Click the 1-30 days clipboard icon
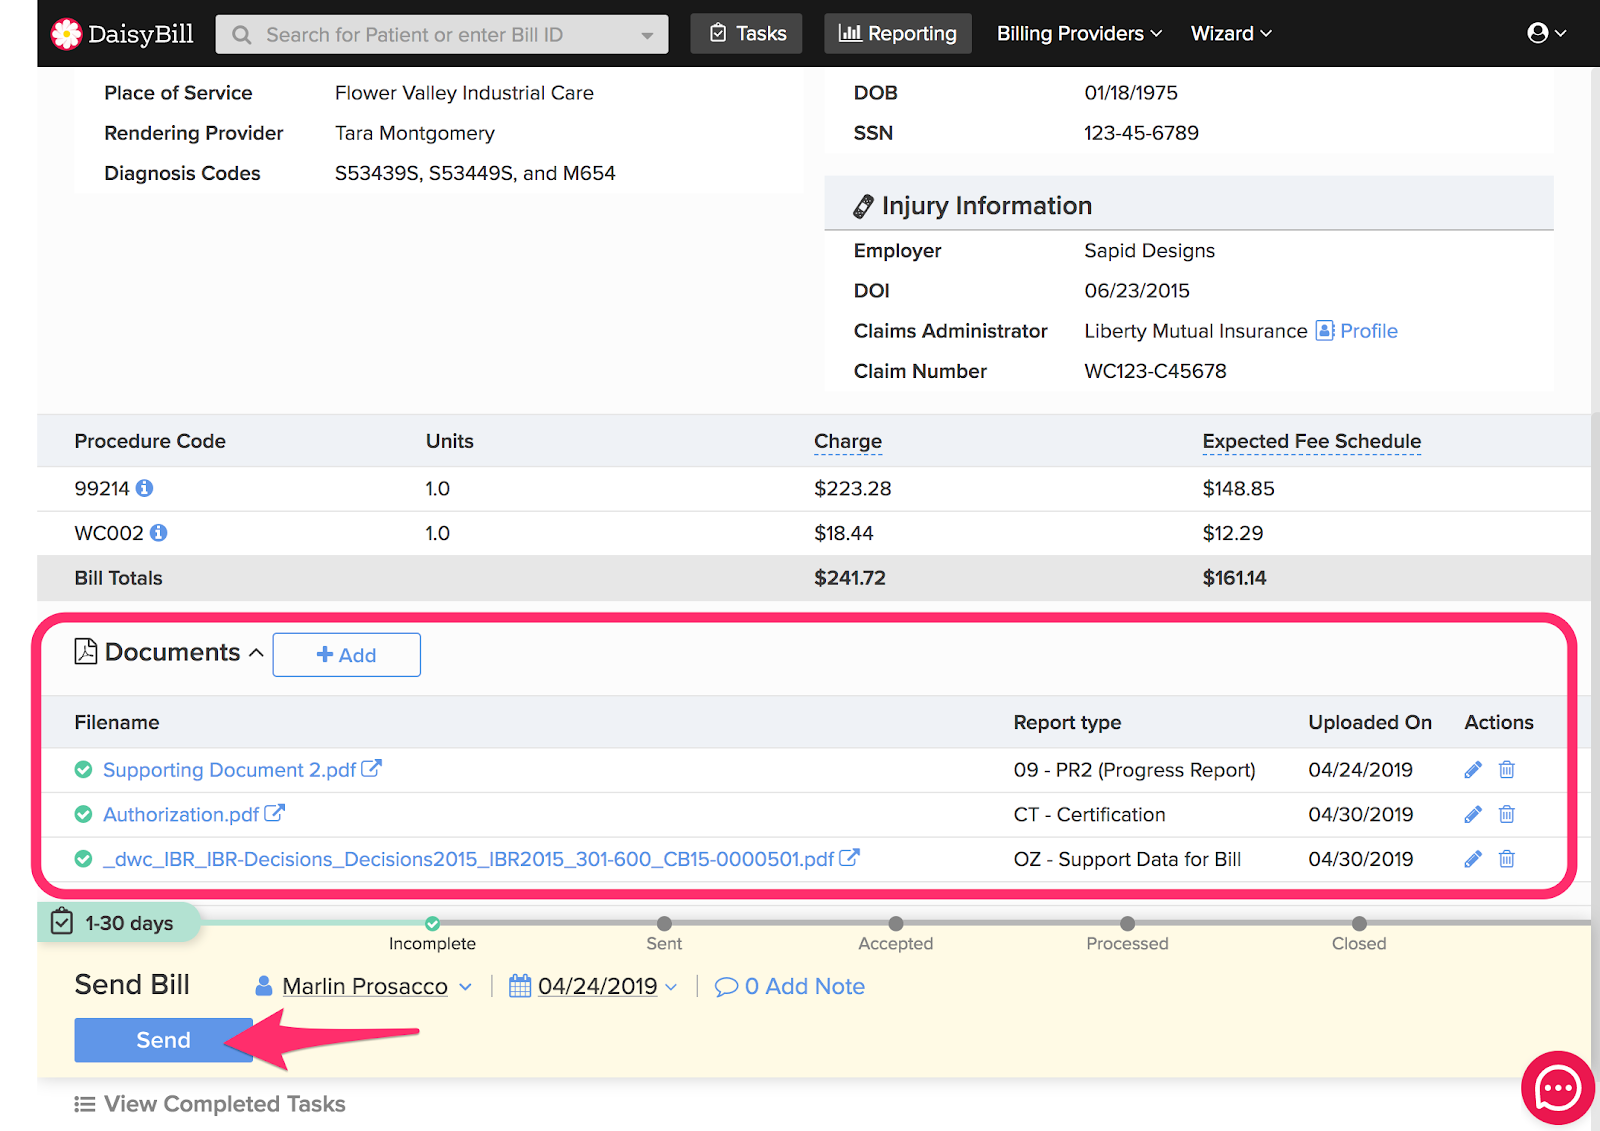The width and height of the screenshot is (1600, 1131). pos(62,922)
